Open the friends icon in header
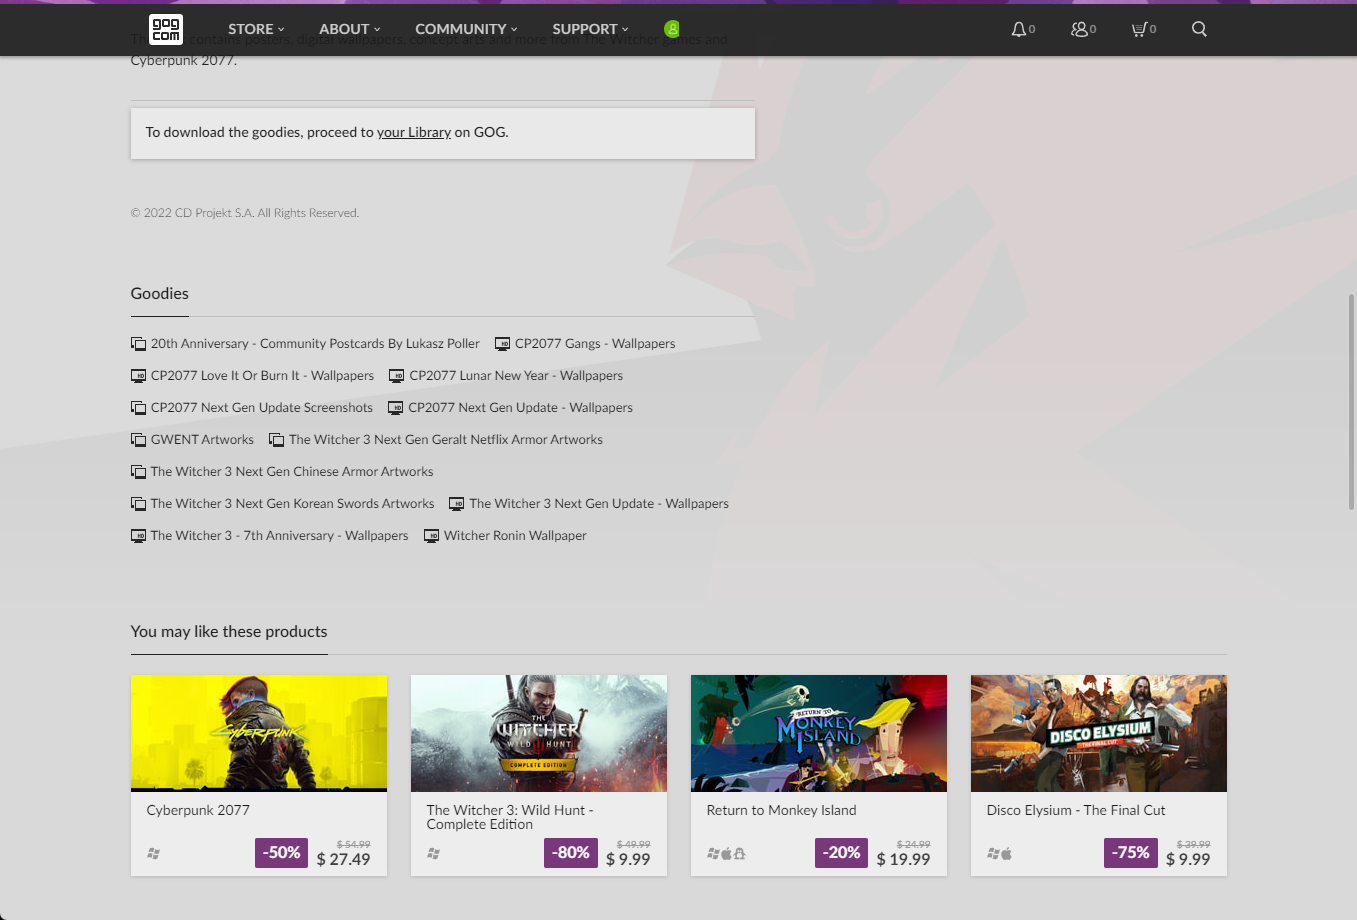The height and width of the screenshot is (920, 1357). [1079, 29]
